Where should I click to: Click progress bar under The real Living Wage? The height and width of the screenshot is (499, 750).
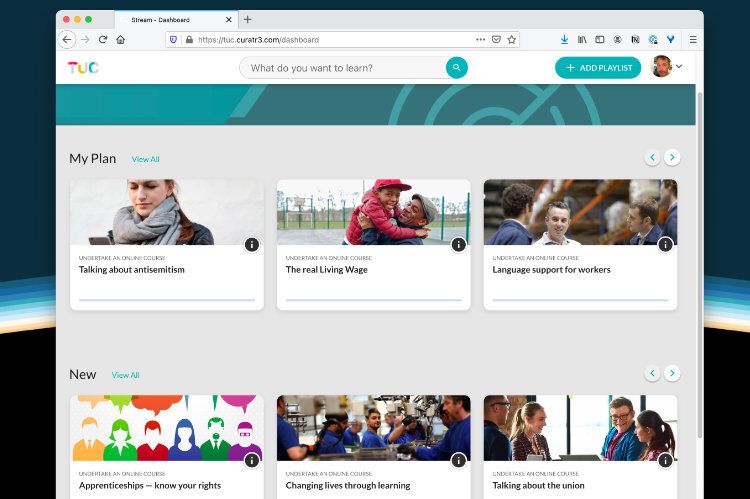[x=374, y=300]
